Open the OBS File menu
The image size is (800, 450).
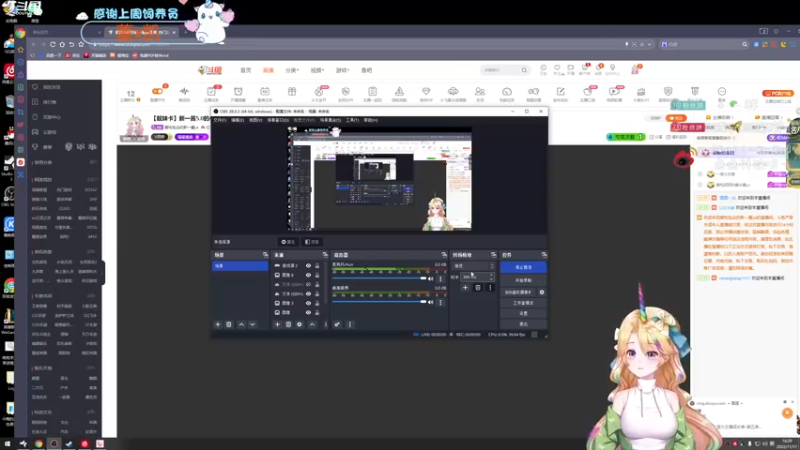click(219, 120)
